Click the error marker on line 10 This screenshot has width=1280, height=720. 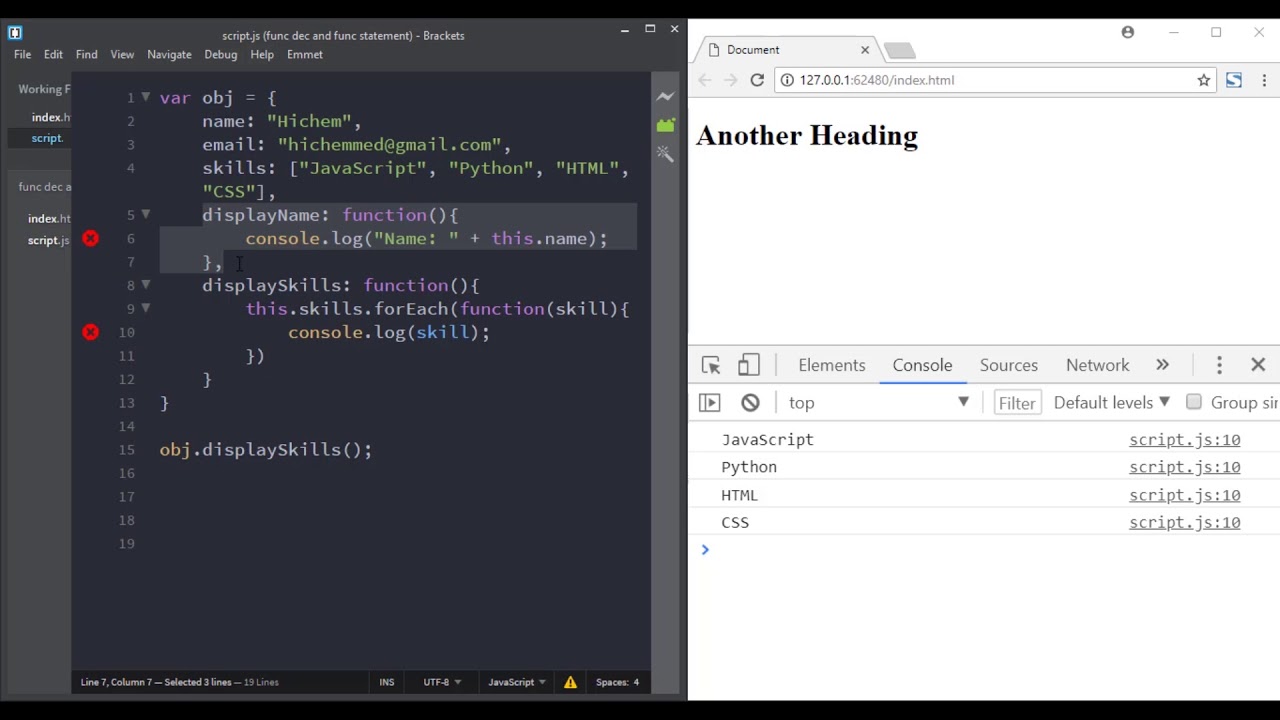point(91,332)
